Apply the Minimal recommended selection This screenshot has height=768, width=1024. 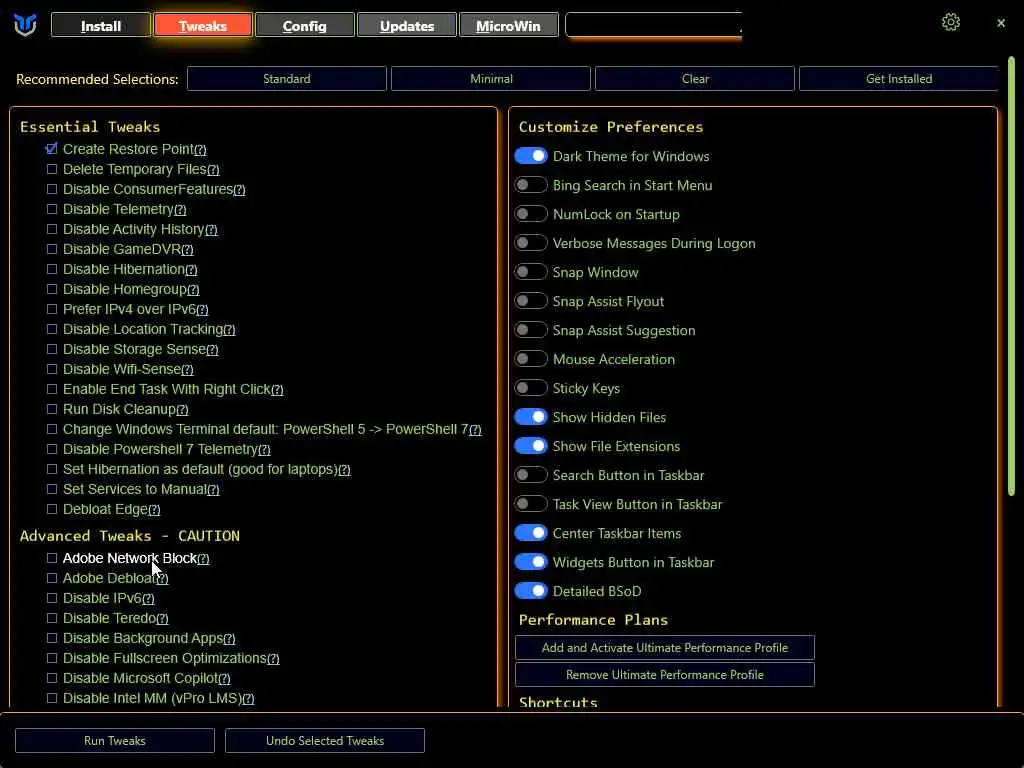coord(491,79)
